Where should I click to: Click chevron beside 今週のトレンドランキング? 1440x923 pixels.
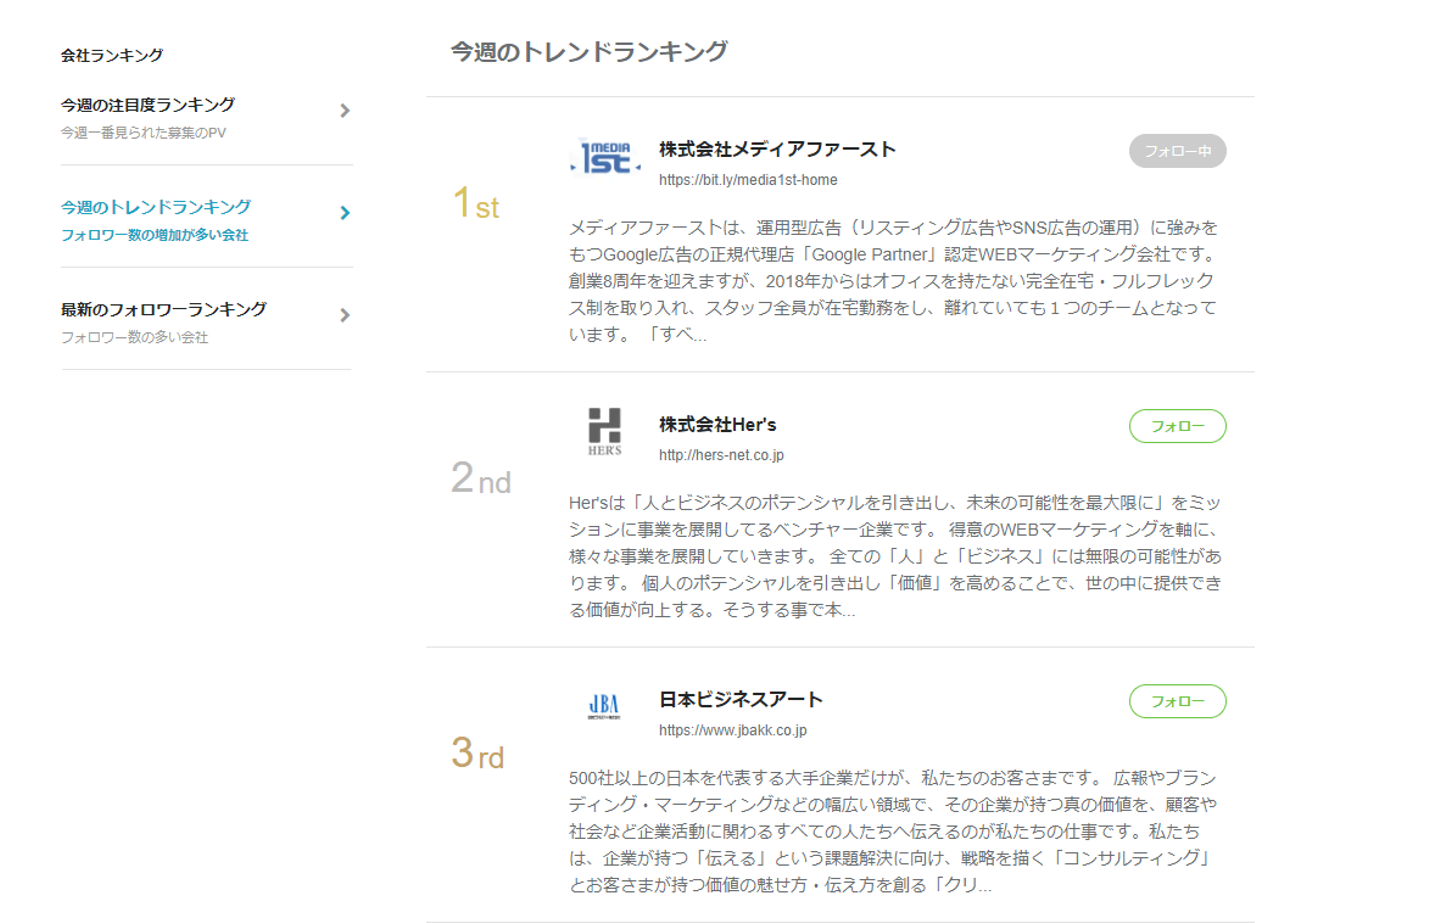coord(345,213)
